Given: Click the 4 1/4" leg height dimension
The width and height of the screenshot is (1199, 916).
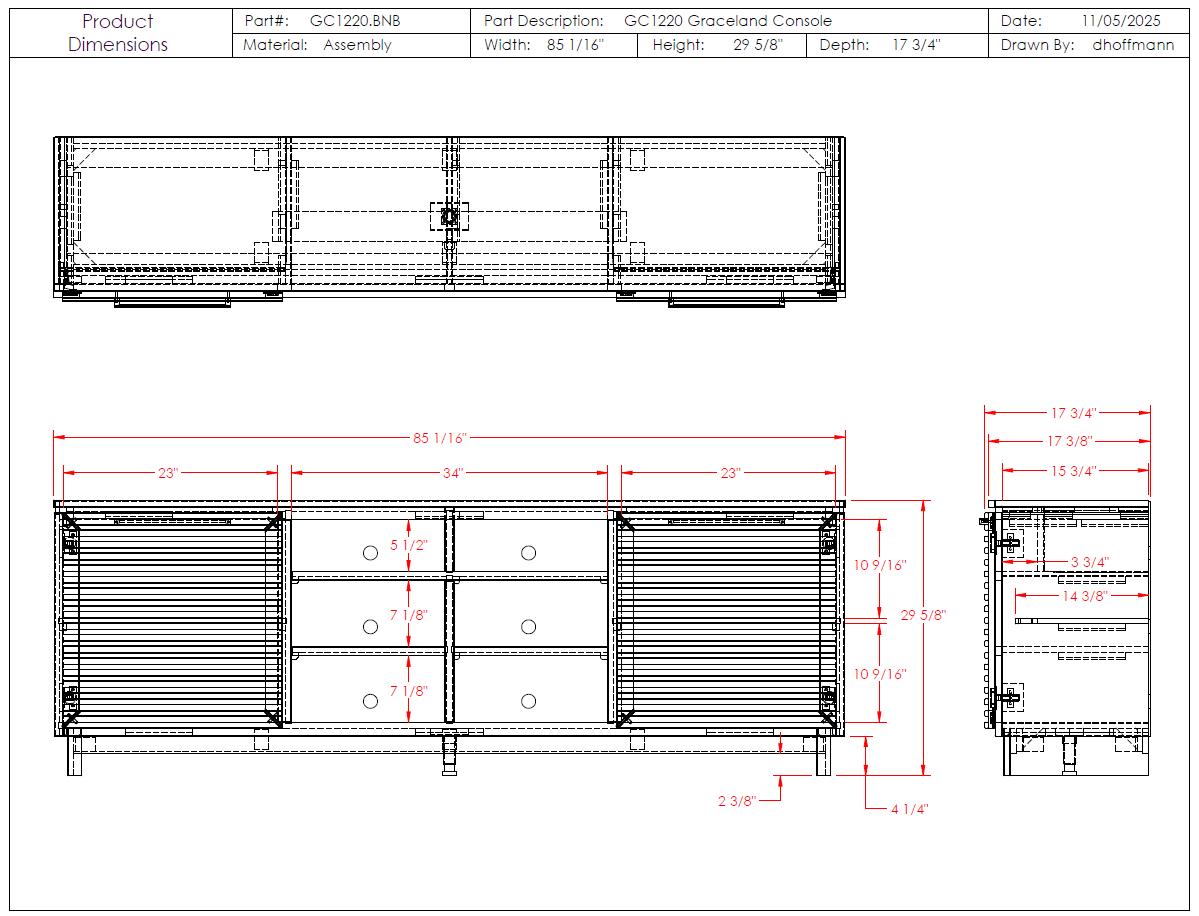Looking at the screenshot, I should (909, 809).
